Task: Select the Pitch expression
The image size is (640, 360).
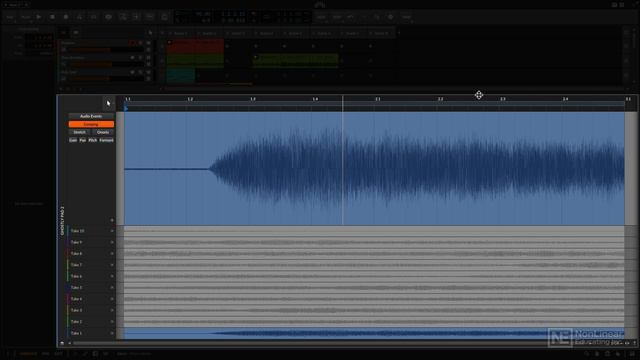Action: click(x=93, y=140)
